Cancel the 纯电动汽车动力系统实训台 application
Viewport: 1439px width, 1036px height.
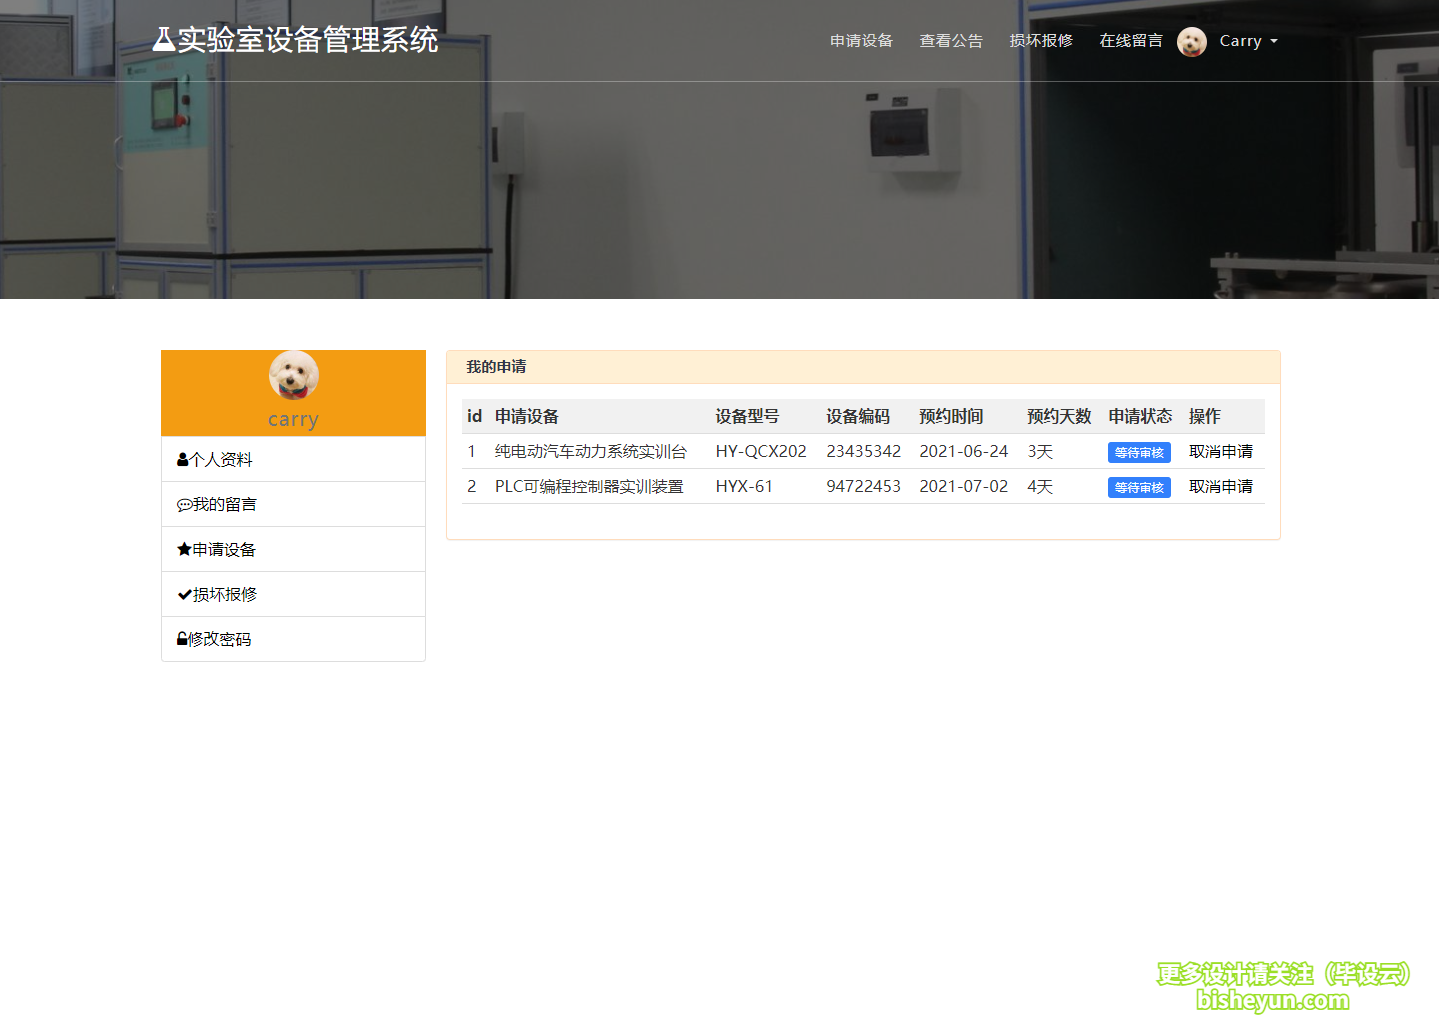point(1220,451)
